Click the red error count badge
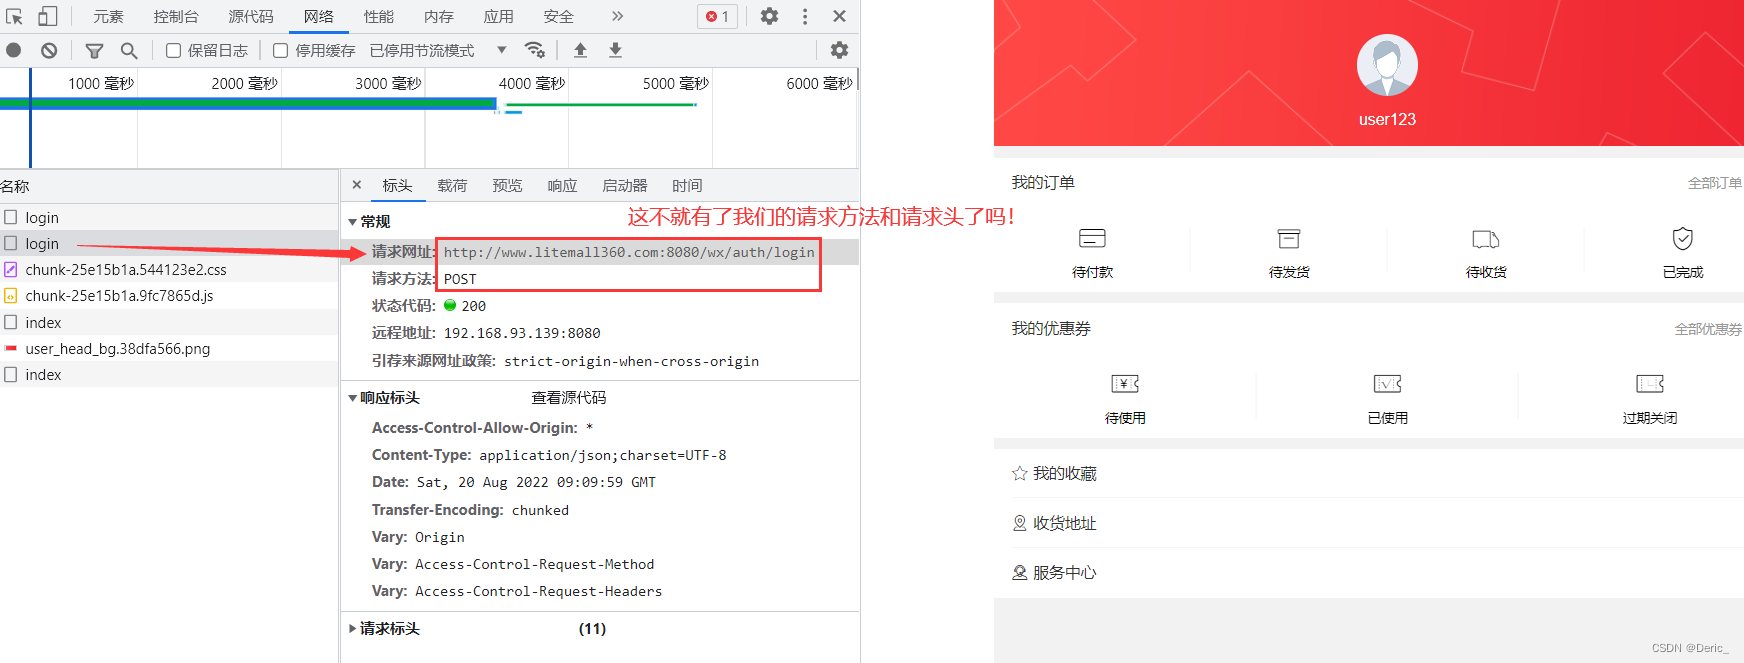Viewport: 1744px width, 663px height. pos(717,16)
